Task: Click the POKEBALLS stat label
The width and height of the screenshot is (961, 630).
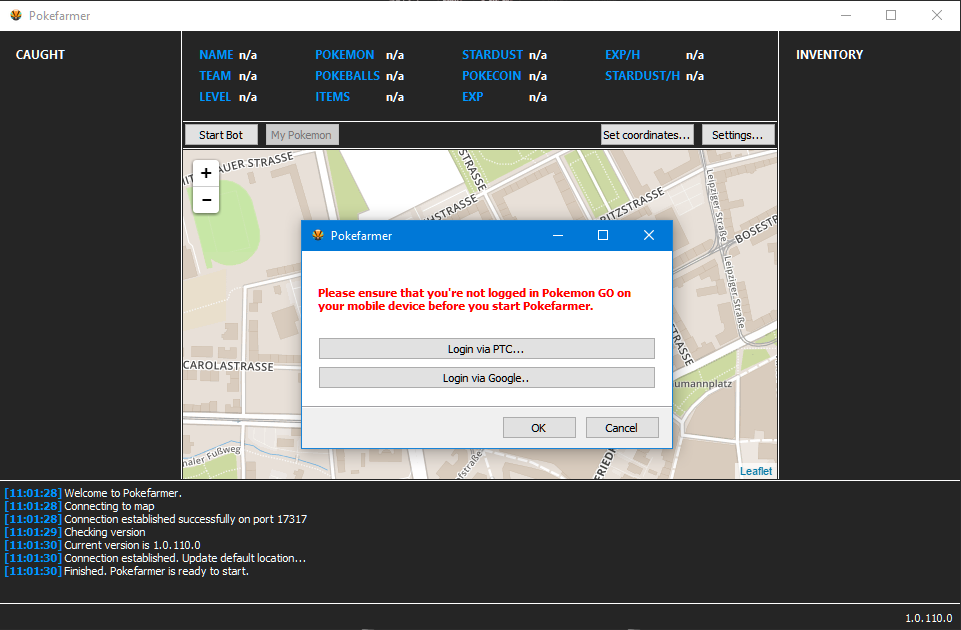Action: [x=347, y=75]
